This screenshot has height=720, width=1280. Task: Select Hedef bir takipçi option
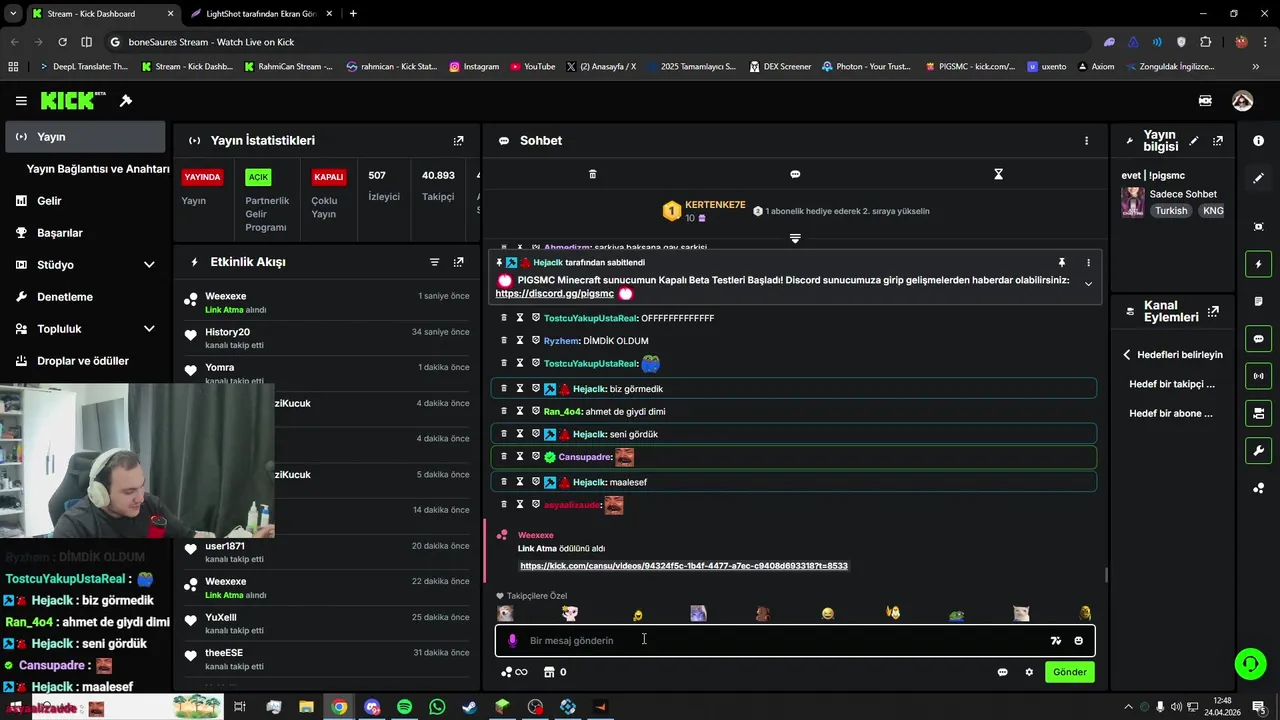[x=1171, y=384]
